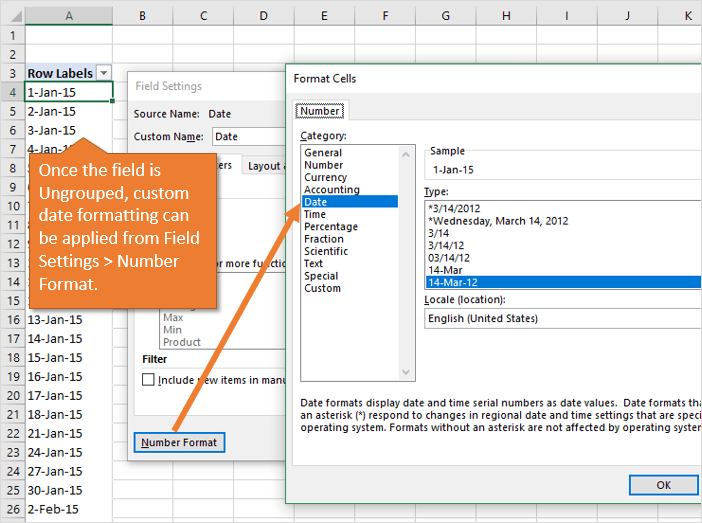Click row 20 header
Screen dimensions: 702x523
tap(11, 396)
